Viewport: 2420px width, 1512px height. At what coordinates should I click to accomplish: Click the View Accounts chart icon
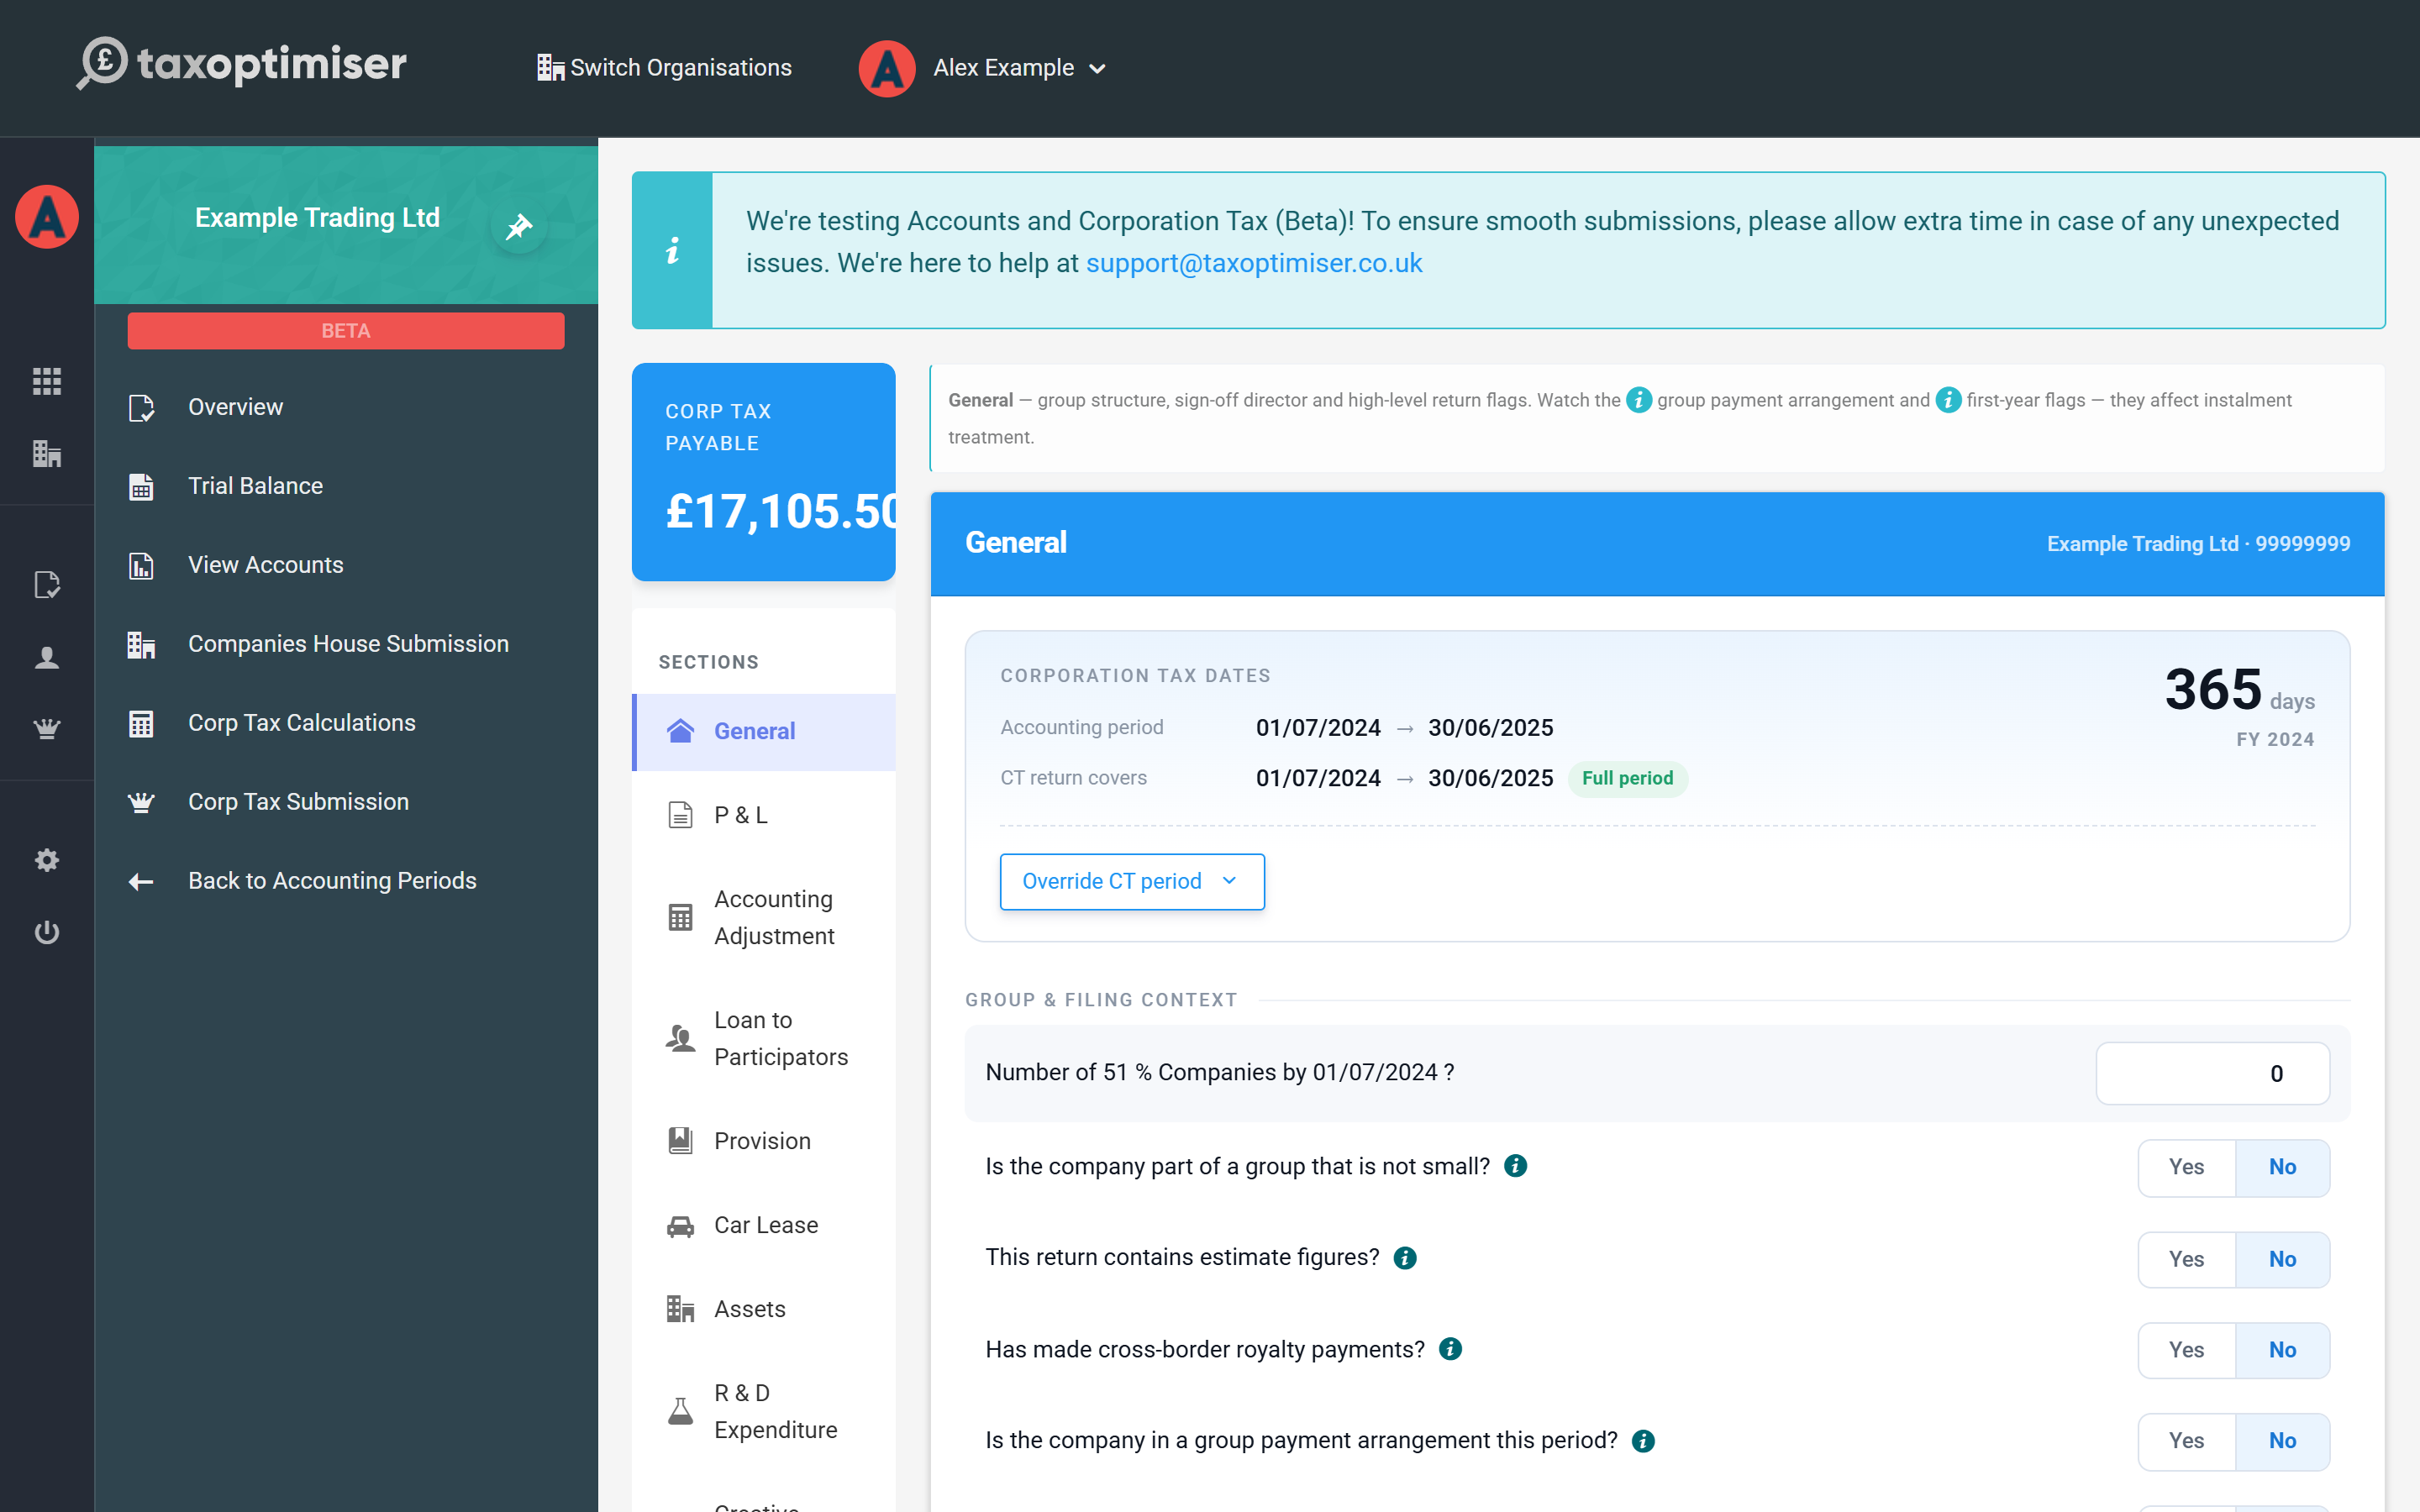pyautogui.click(x=141, y=566)
